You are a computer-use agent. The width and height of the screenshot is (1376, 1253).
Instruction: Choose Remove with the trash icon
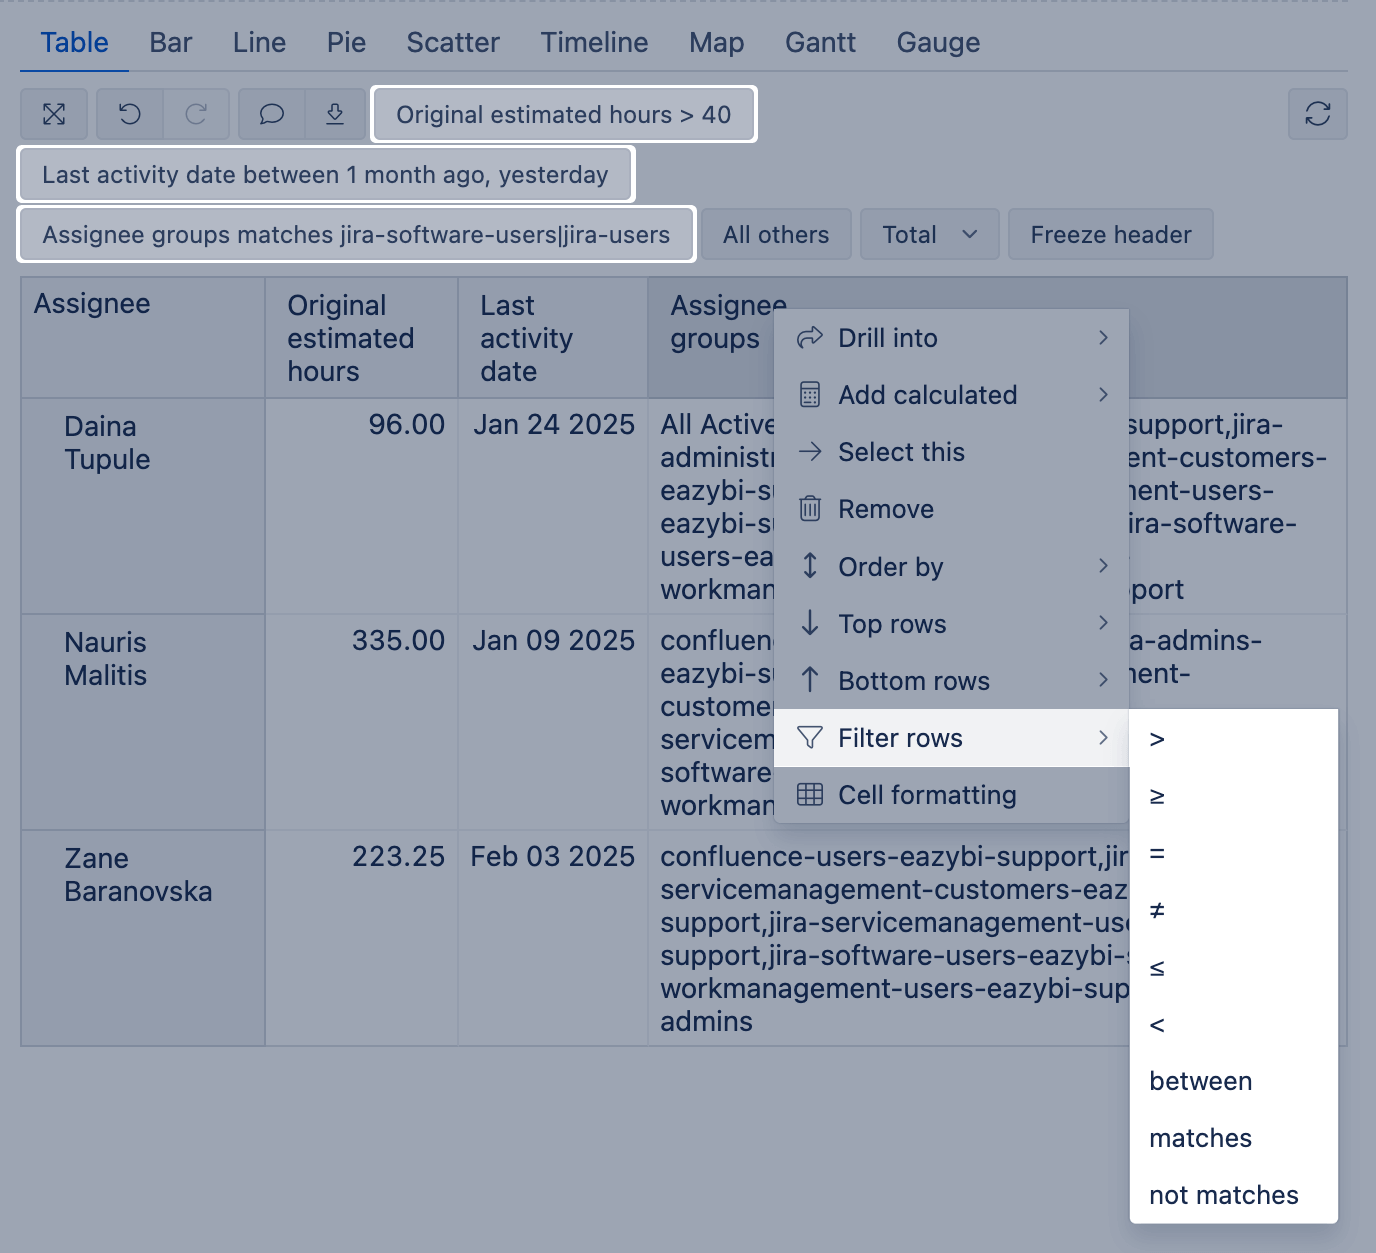point(886,509)
